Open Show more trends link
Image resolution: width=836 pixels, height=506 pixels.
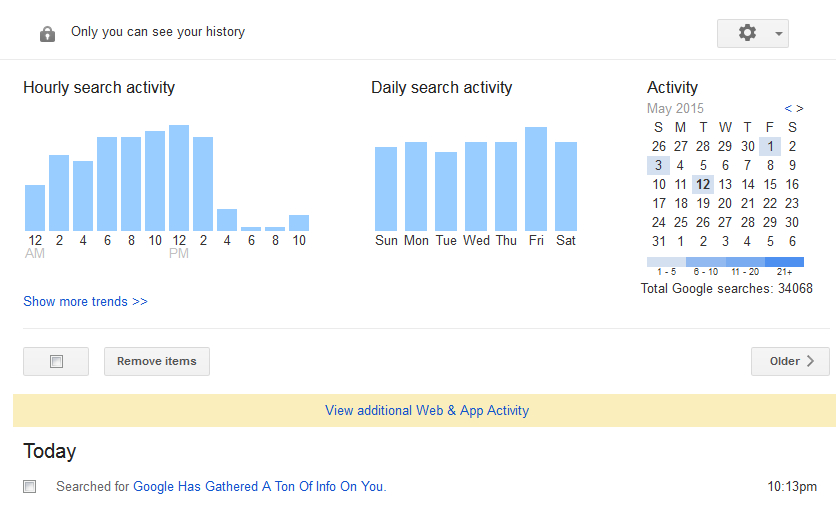85,301
